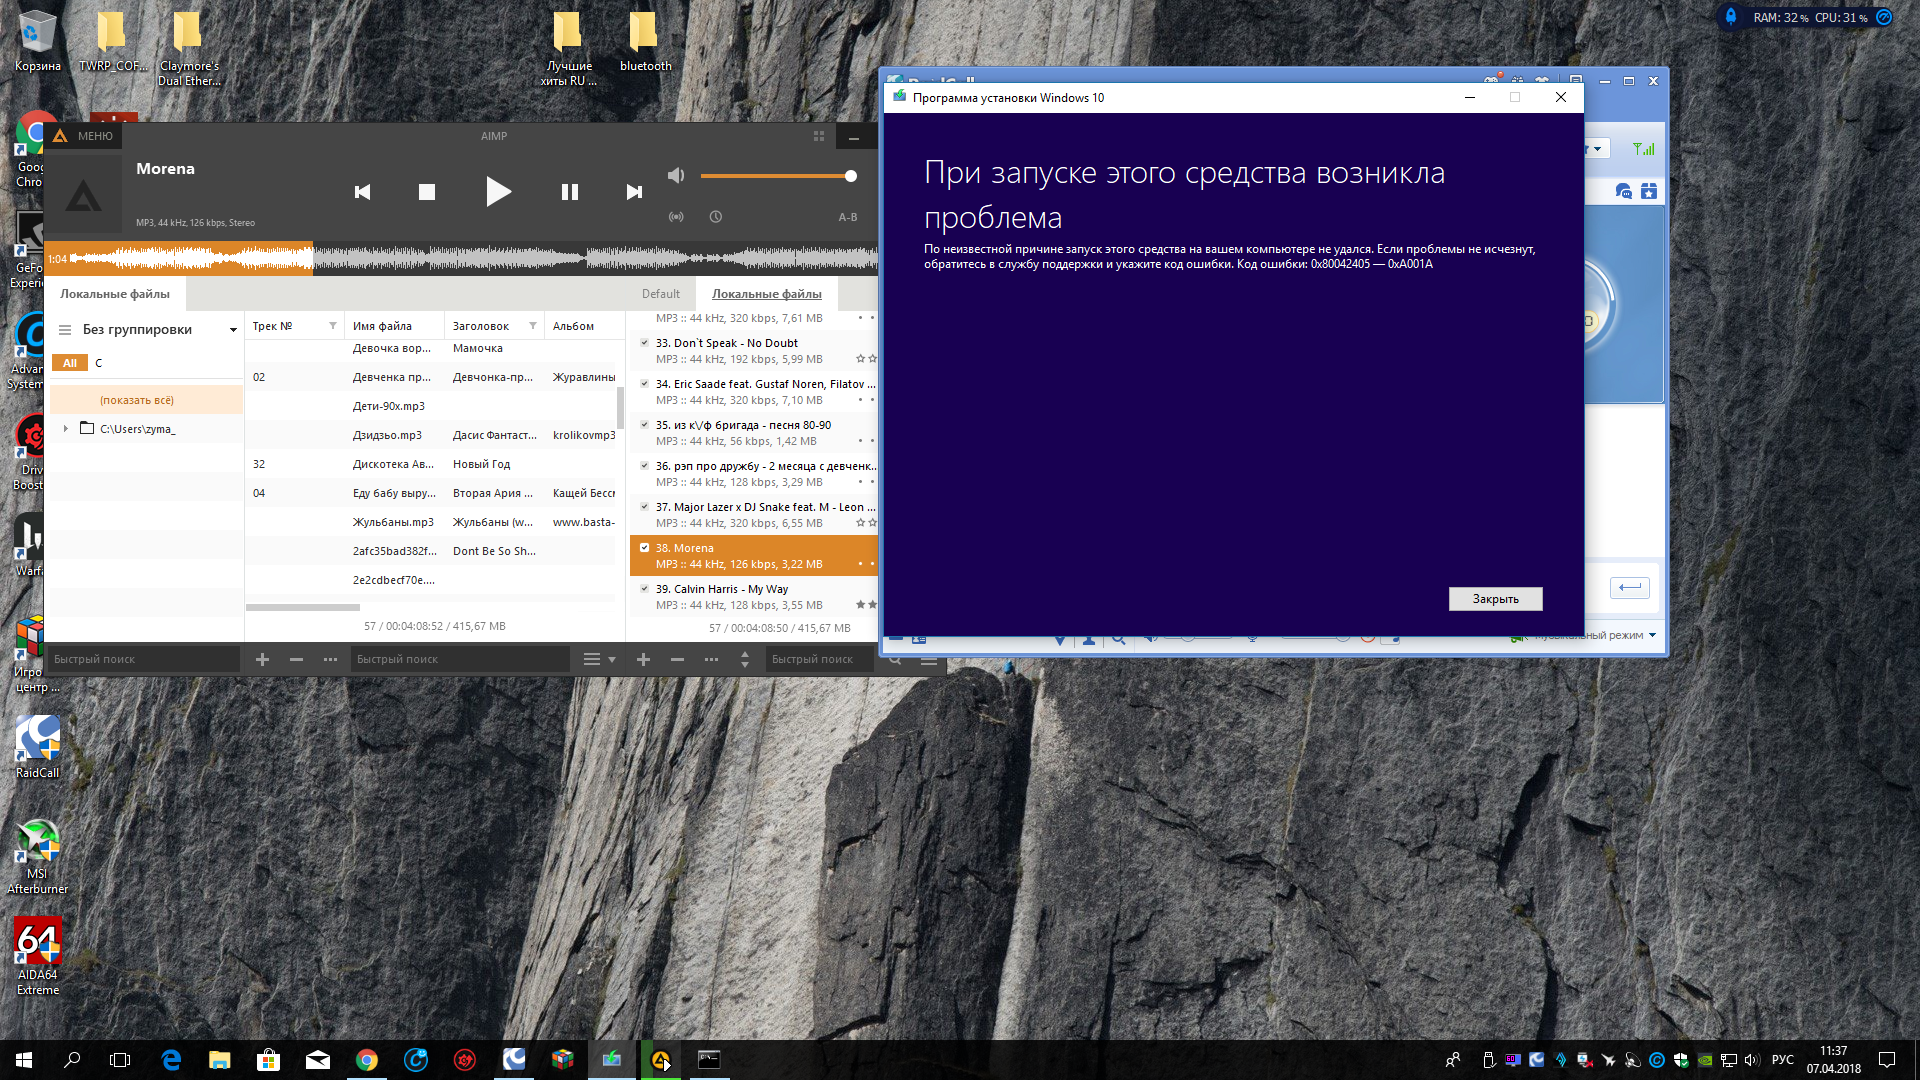
Task: Click the Play button in AIMP
Action: (496, 193)
